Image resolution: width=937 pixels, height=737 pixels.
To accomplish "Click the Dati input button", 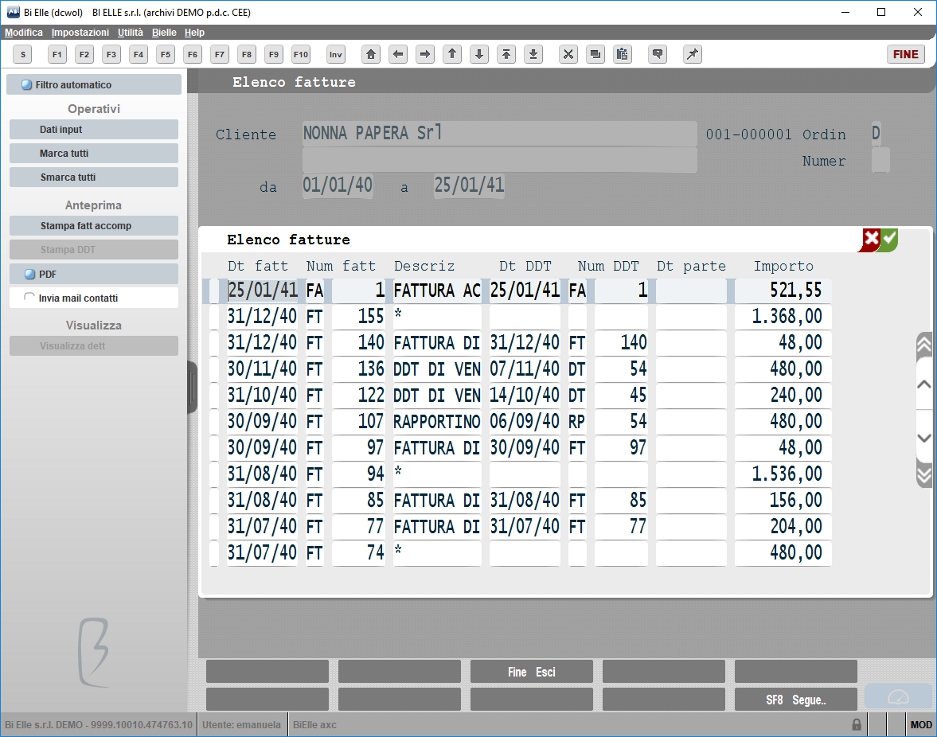I will point(94,130).
